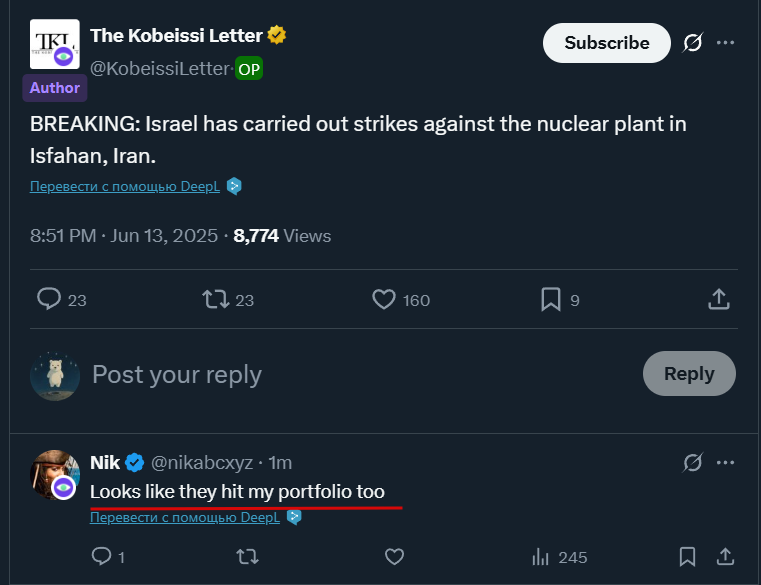This screenshot has width=761, height=585.
Task: Click the Grok icon on Nik's reply
Action: click(x=693, y=463)
